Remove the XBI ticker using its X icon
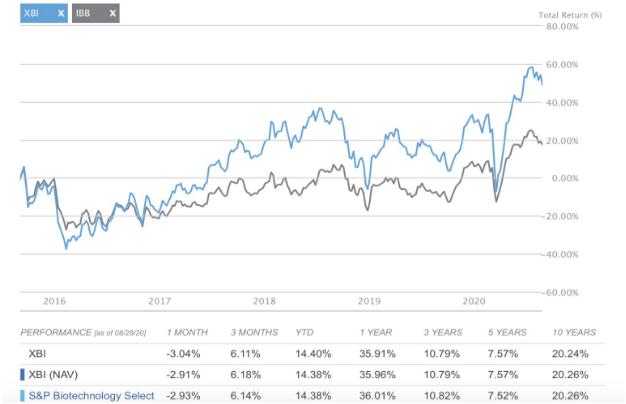Screen dimensions: 626x404 tap(60, 13)
